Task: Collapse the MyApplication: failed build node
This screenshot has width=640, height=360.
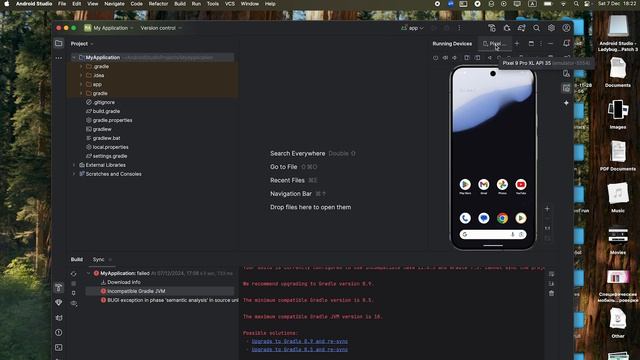Action: pos(89,273)
